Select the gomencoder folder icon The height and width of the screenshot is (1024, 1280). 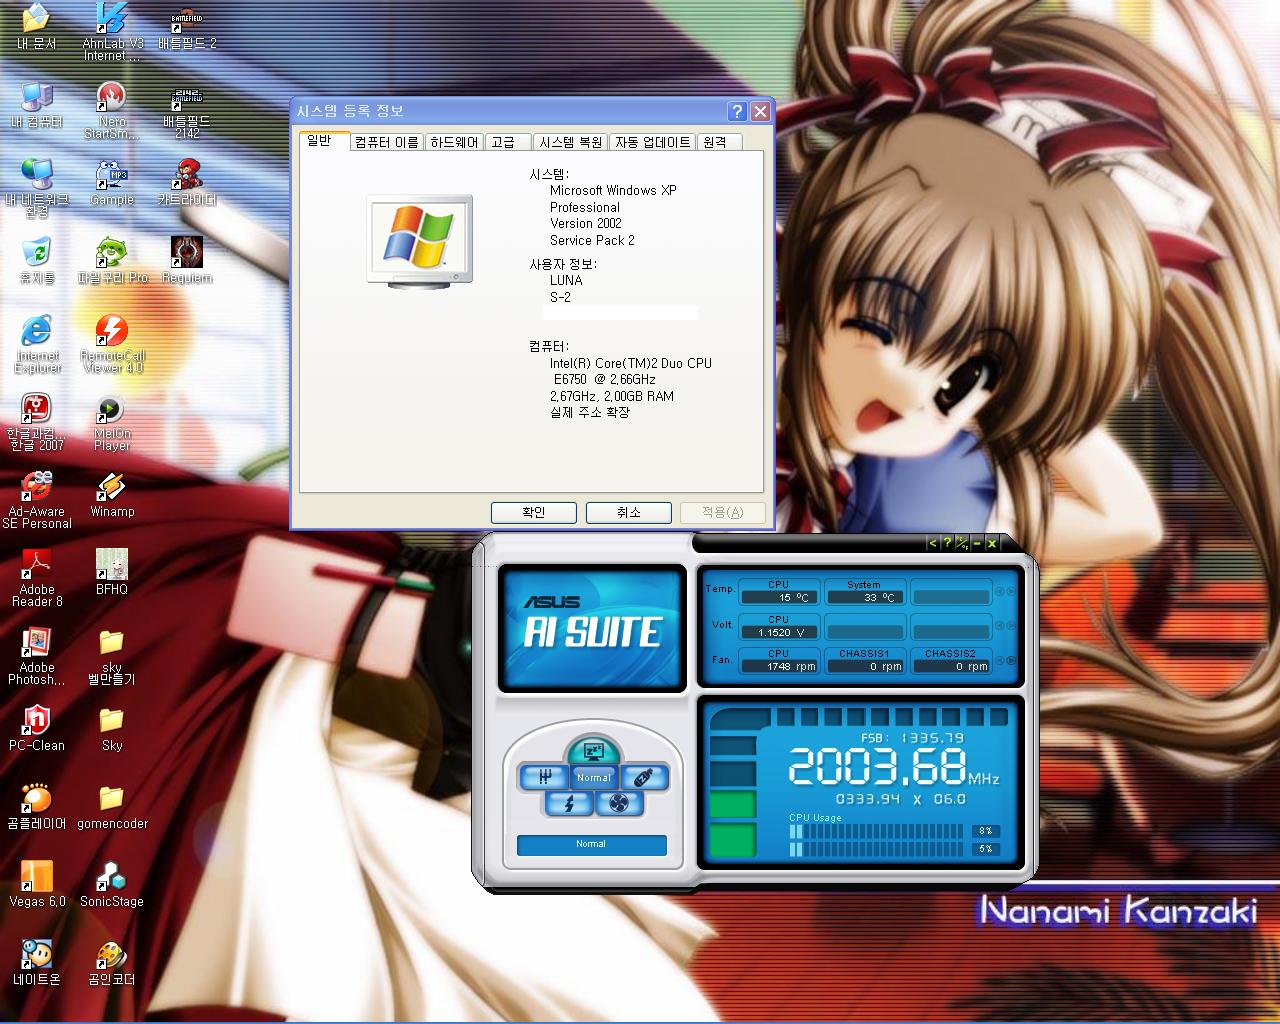(112, 807)
